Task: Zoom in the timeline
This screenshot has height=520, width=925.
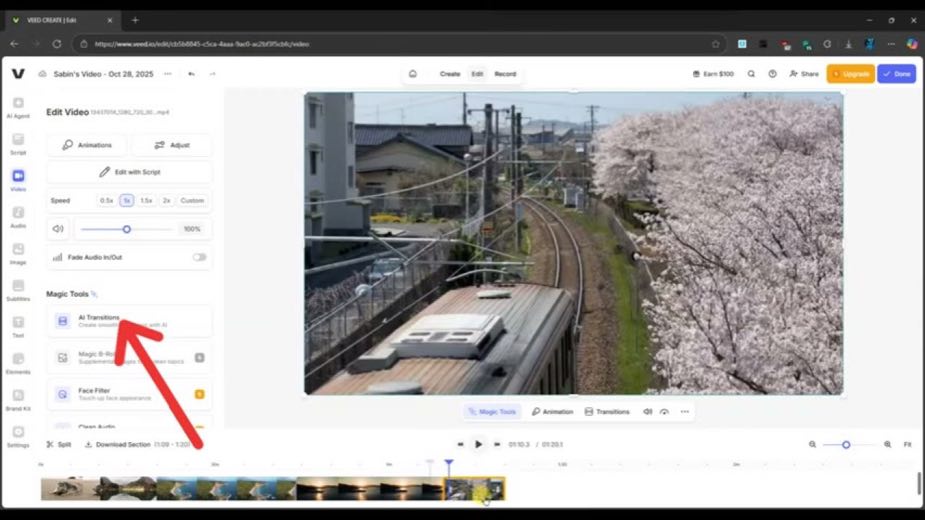Action: 887,444
